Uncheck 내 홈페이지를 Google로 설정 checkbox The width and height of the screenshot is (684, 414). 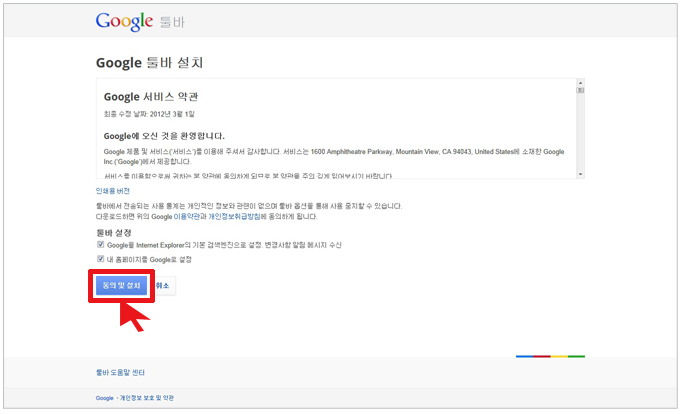[x=100, y=259]
